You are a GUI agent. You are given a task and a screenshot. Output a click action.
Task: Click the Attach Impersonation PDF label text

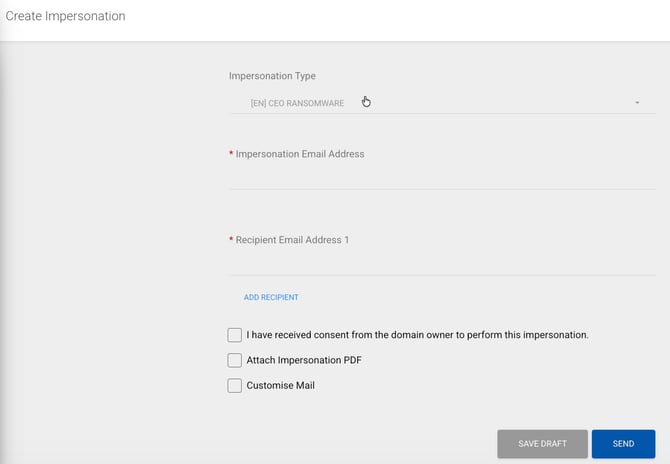(304, 360)
